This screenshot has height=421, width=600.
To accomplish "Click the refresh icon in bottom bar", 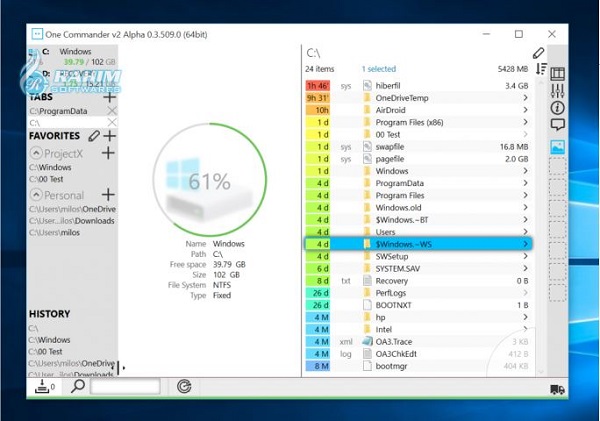I will coord(184,387).
